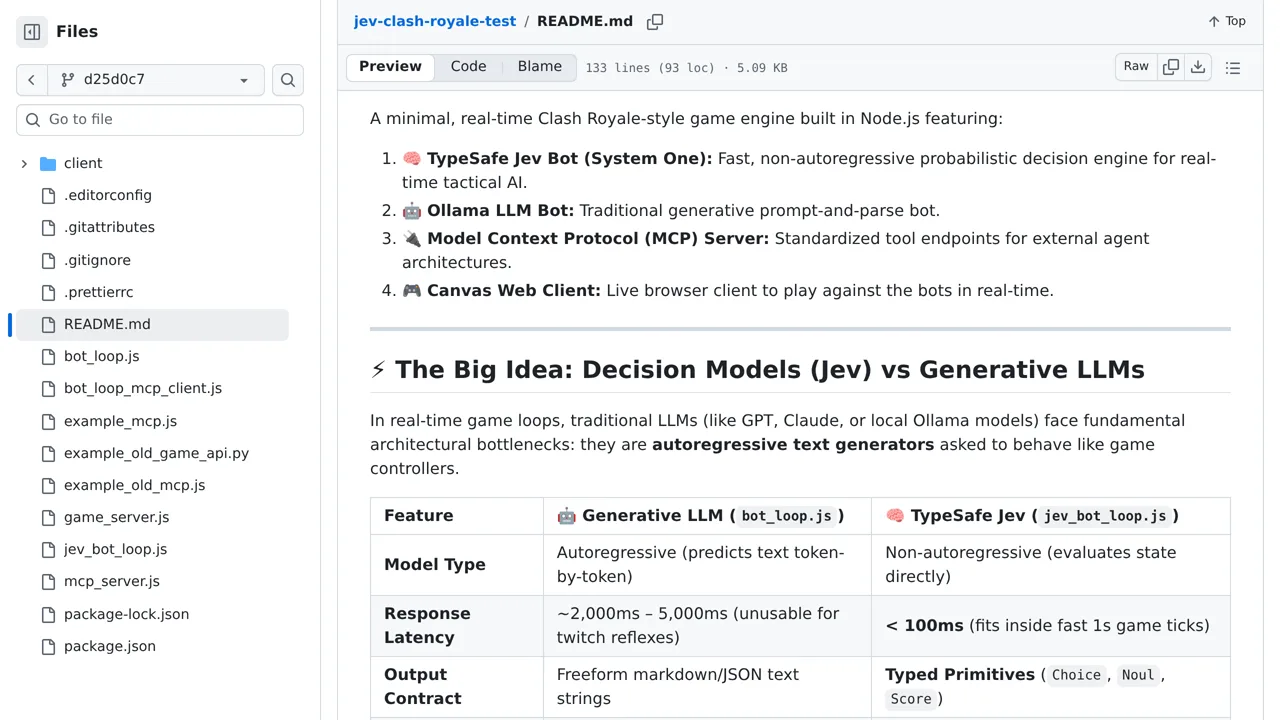Click the 'Response Latency' table row header
This screenshot has height=720, width=1280.
457,626
